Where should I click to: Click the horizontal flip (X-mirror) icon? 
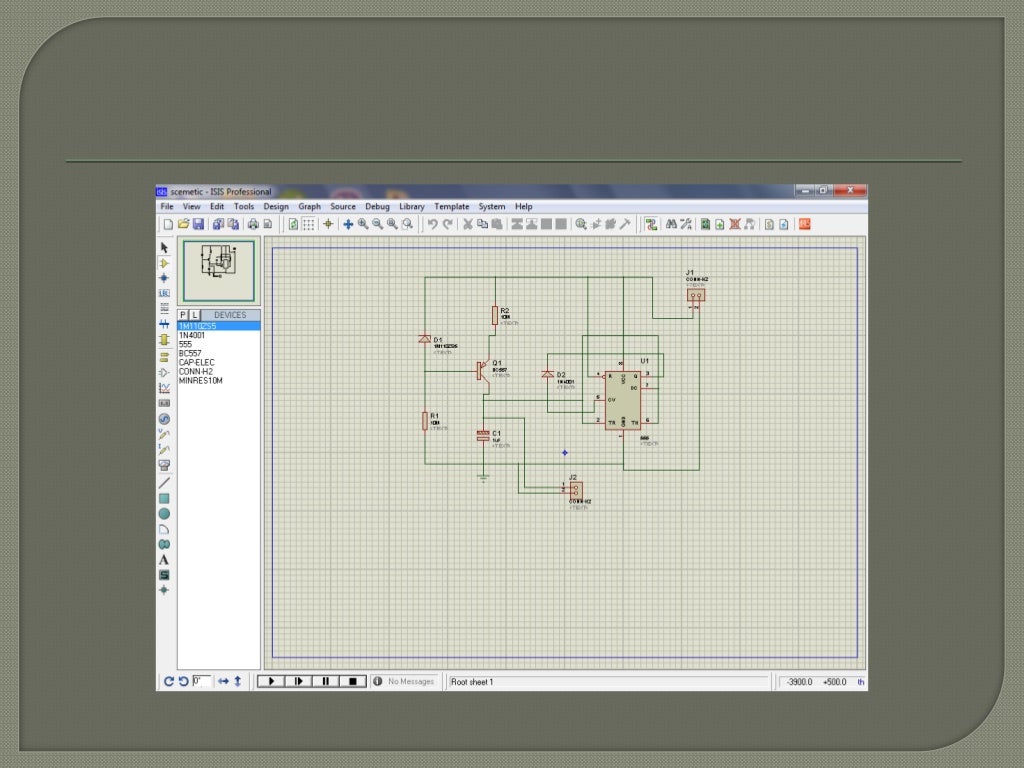[223, 681]
